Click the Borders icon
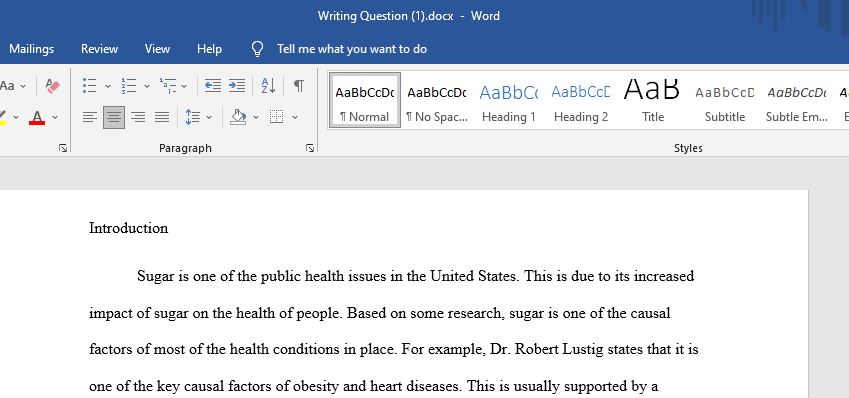The image size is (849, 398). (x=277, y=117)
